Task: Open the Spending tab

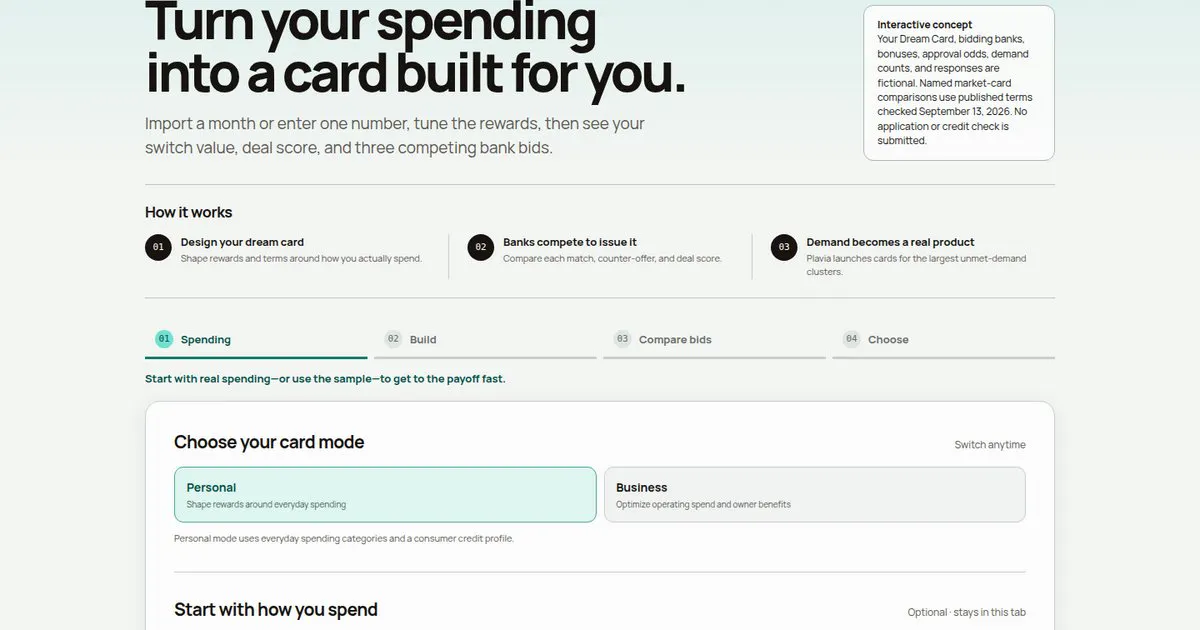Action: [256, 340]
